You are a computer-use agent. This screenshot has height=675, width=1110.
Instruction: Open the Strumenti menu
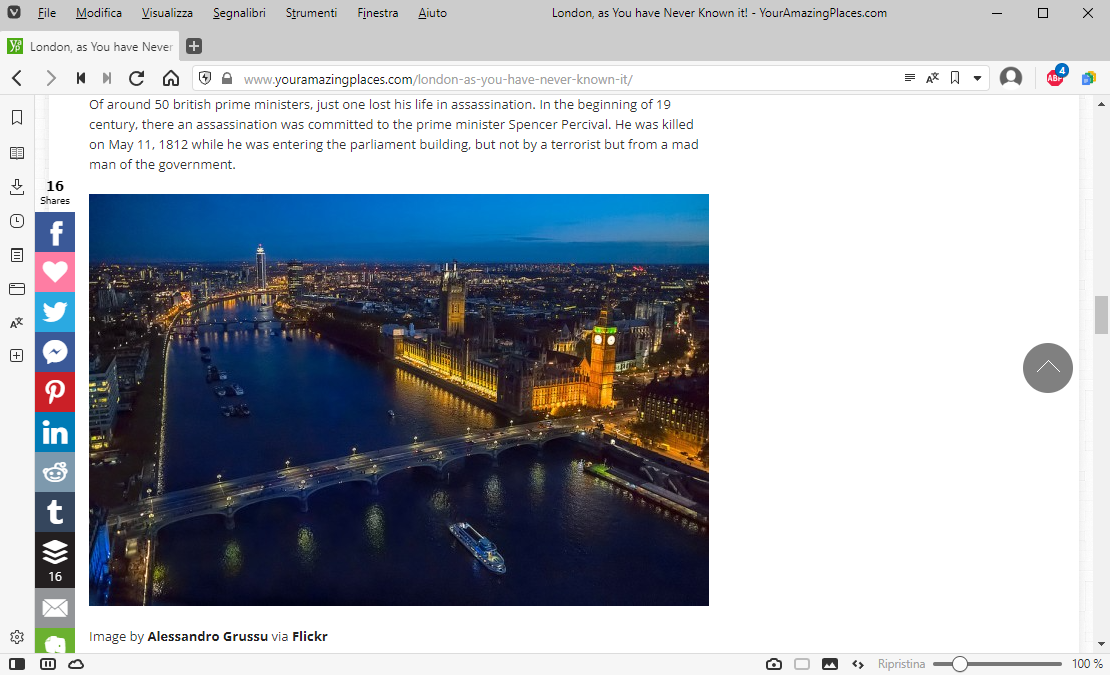click(x=311, y=13)
